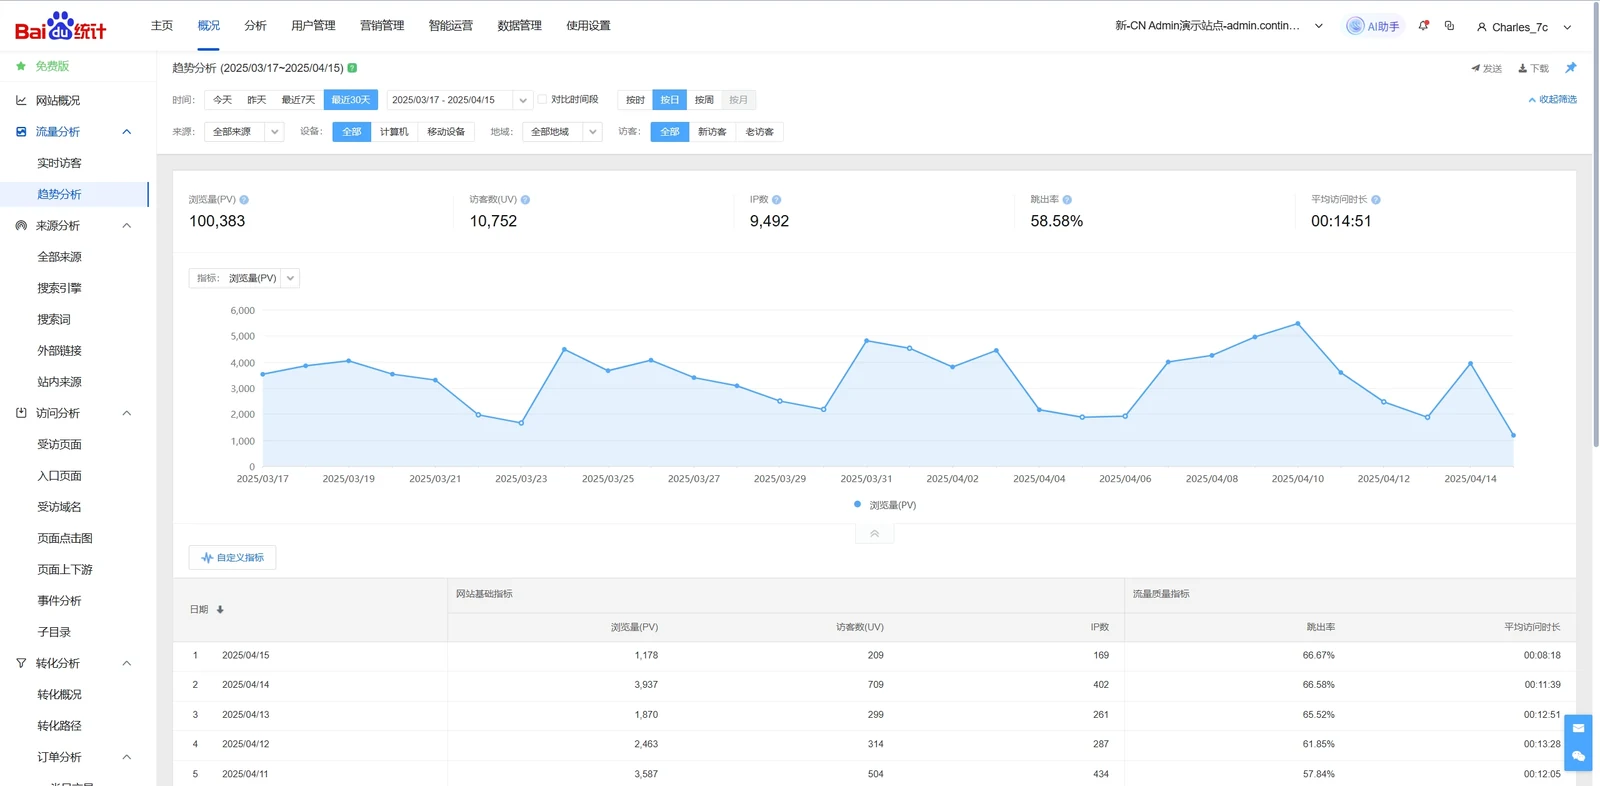Switch granularity to 按周

(704, 100)
